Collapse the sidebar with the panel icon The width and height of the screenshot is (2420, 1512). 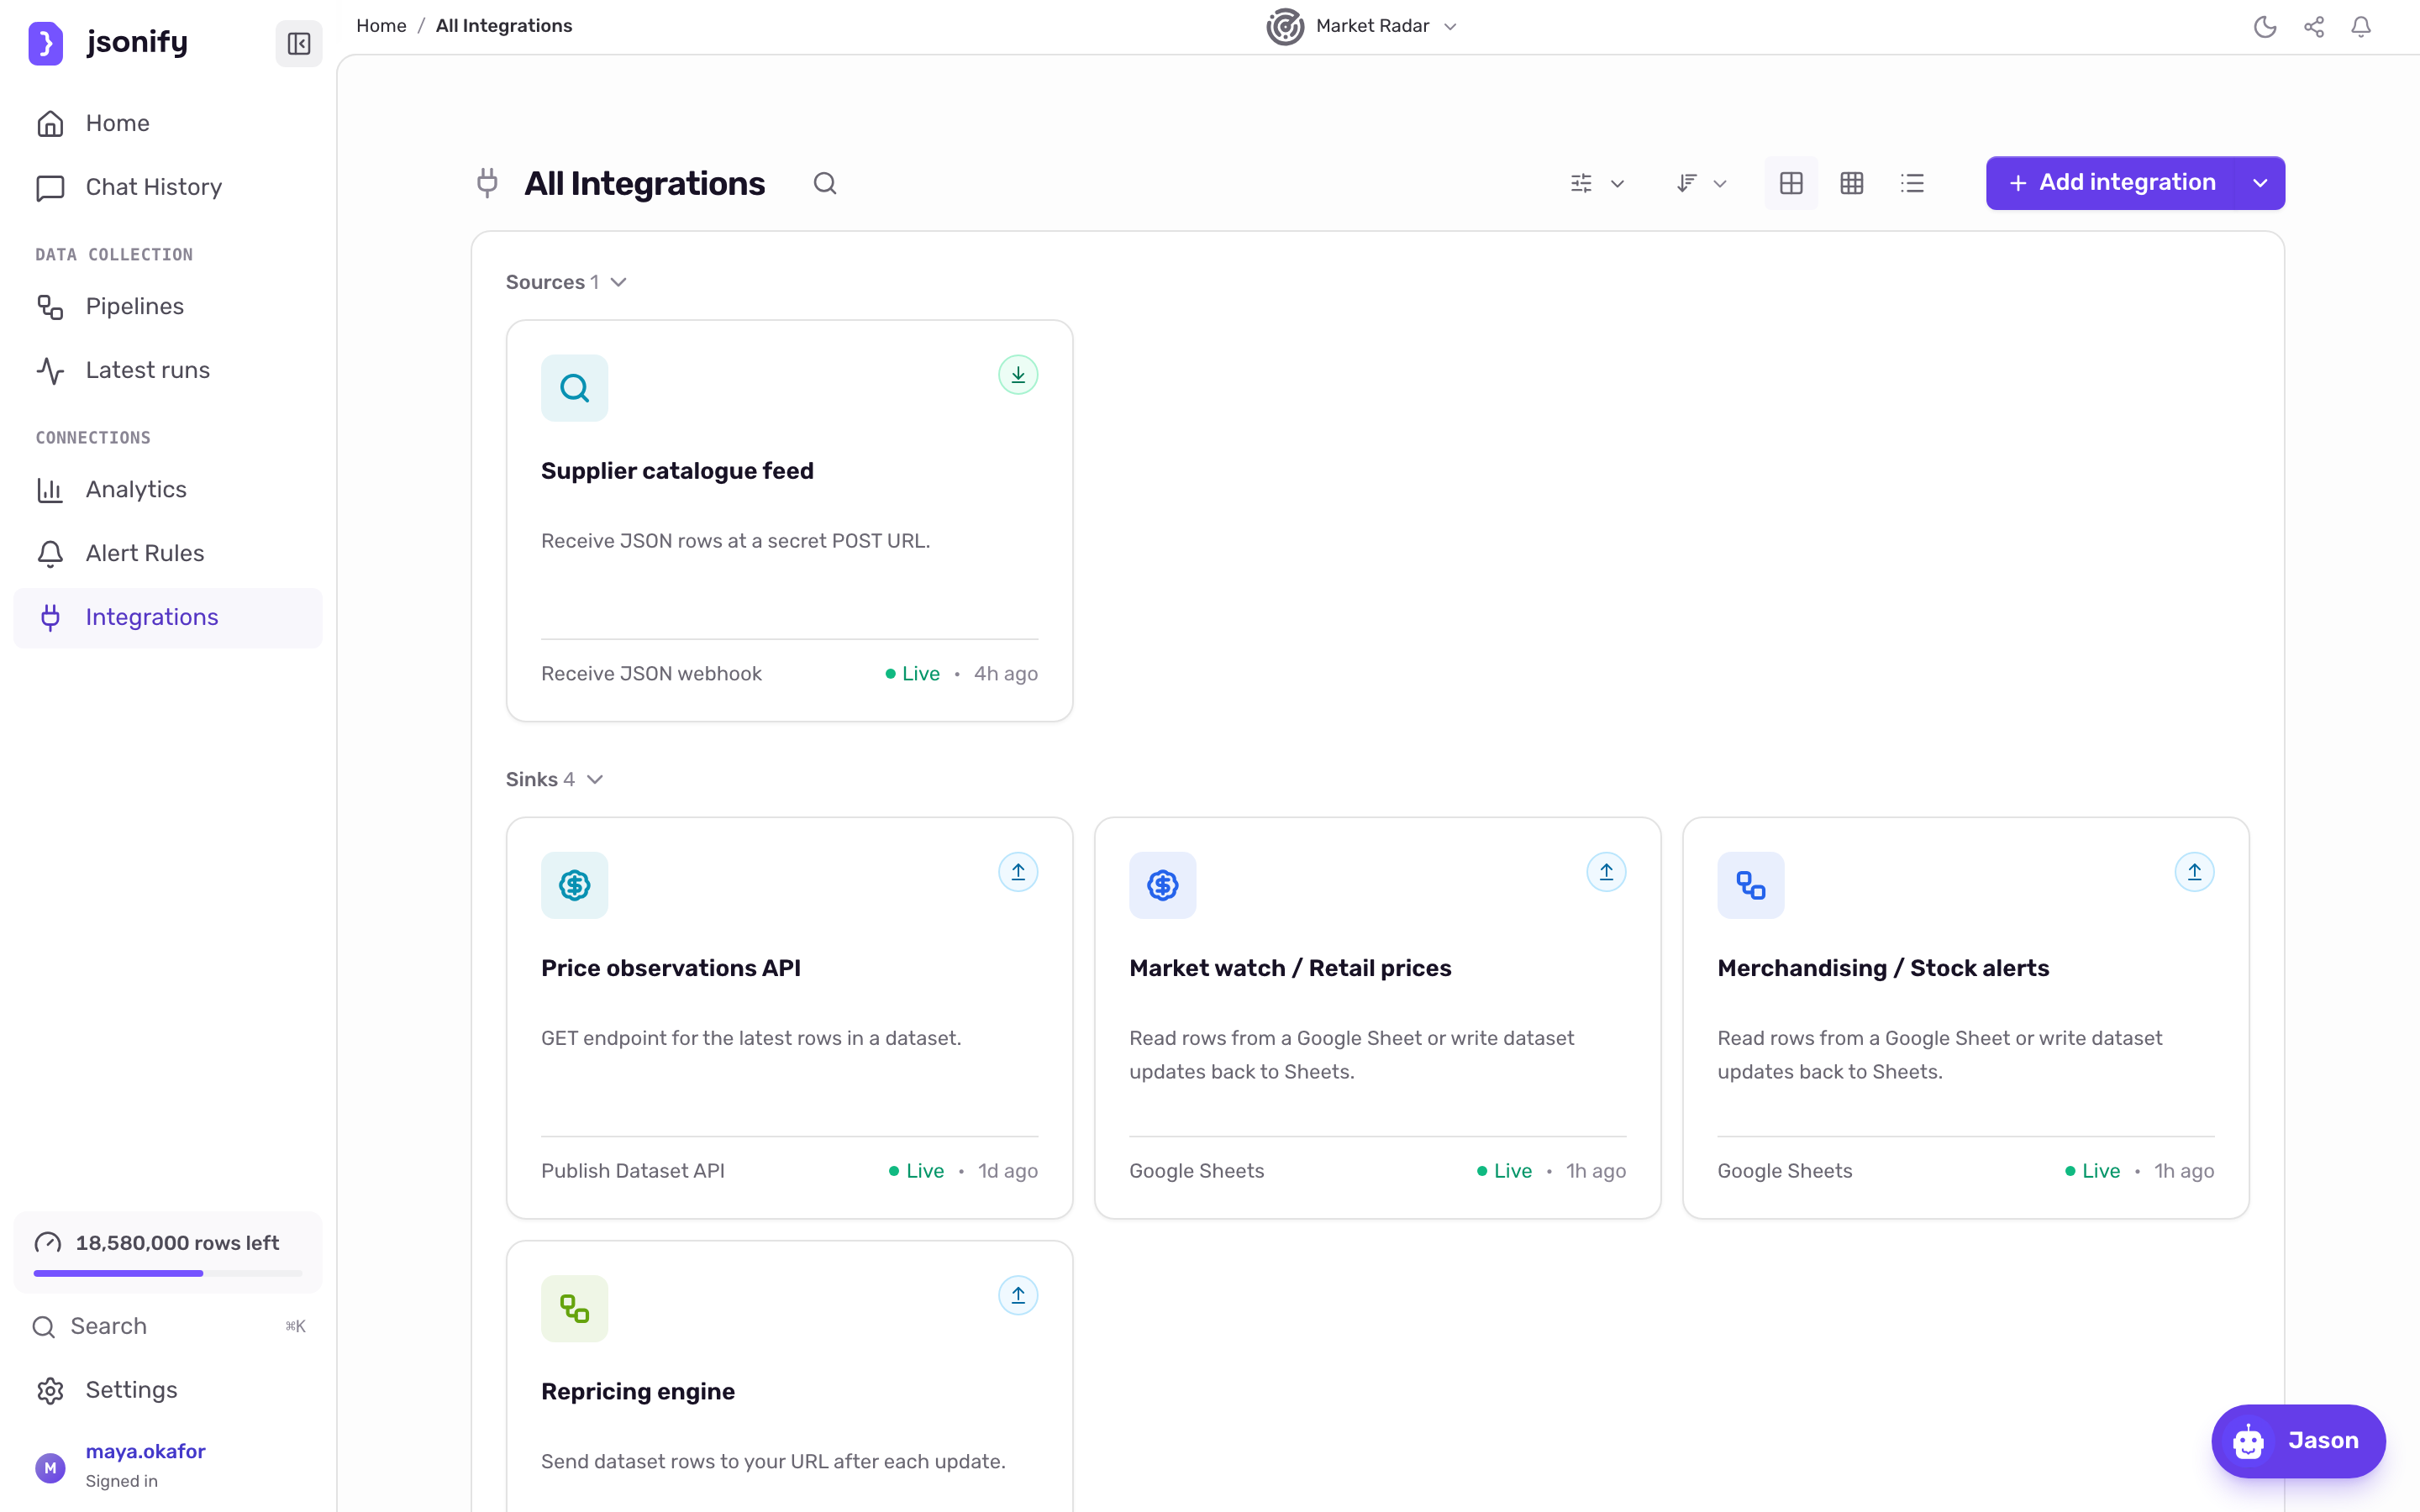click(x=298, y=43)
